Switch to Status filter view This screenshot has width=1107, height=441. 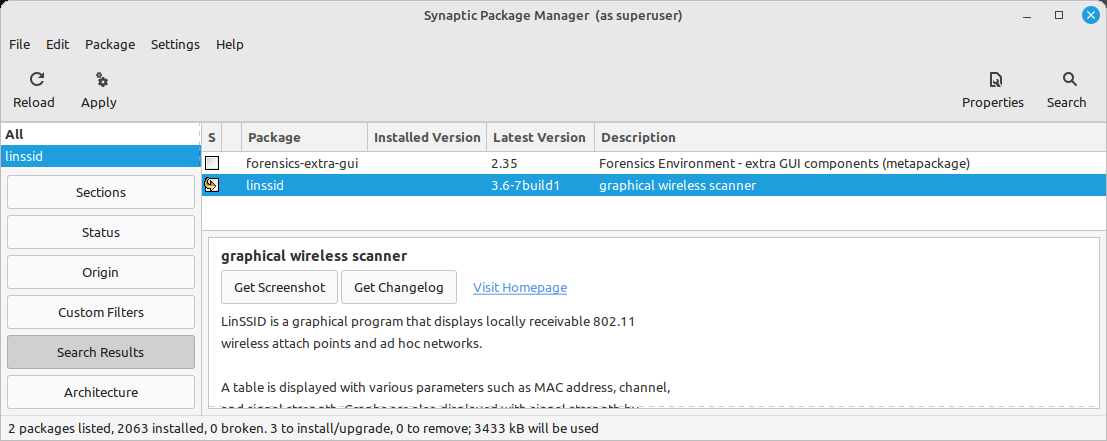coord(100,232)
